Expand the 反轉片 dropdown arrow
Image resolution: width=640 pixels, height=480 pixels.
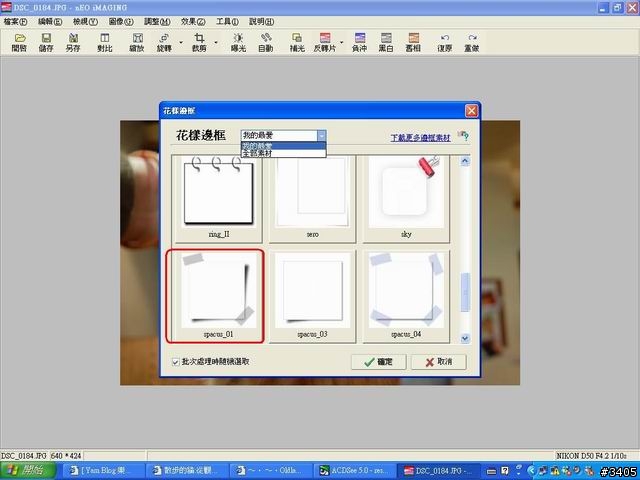tap(342, 42)
